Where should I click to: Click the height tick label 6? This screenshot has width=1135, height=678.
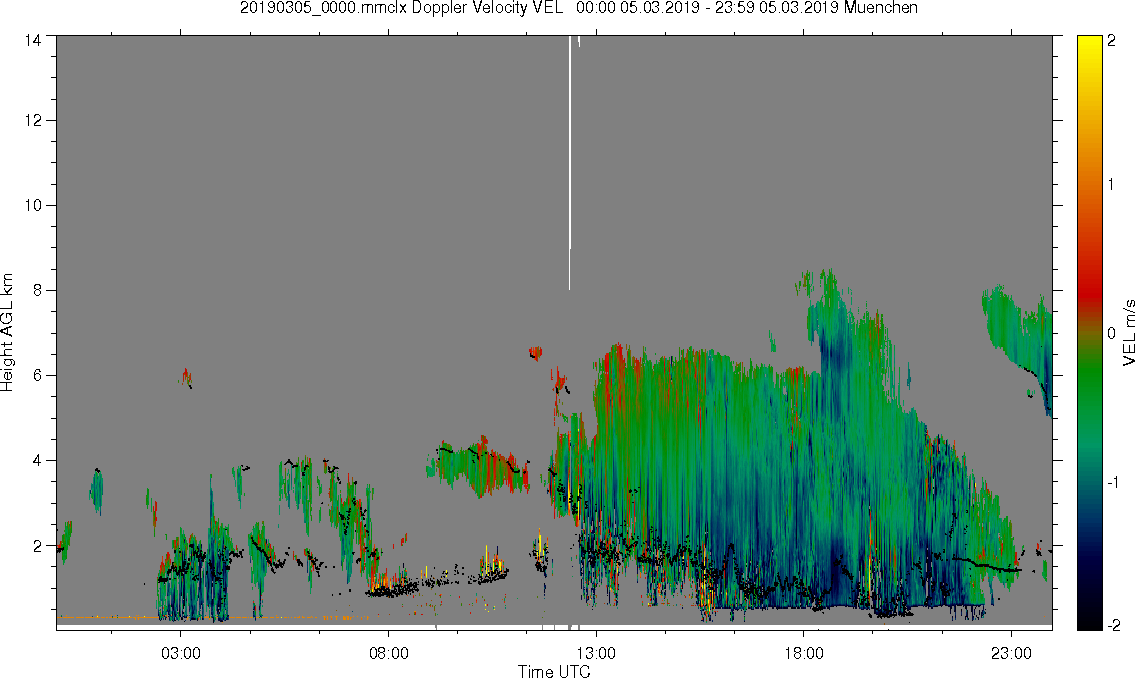click(x=36, y=376)
